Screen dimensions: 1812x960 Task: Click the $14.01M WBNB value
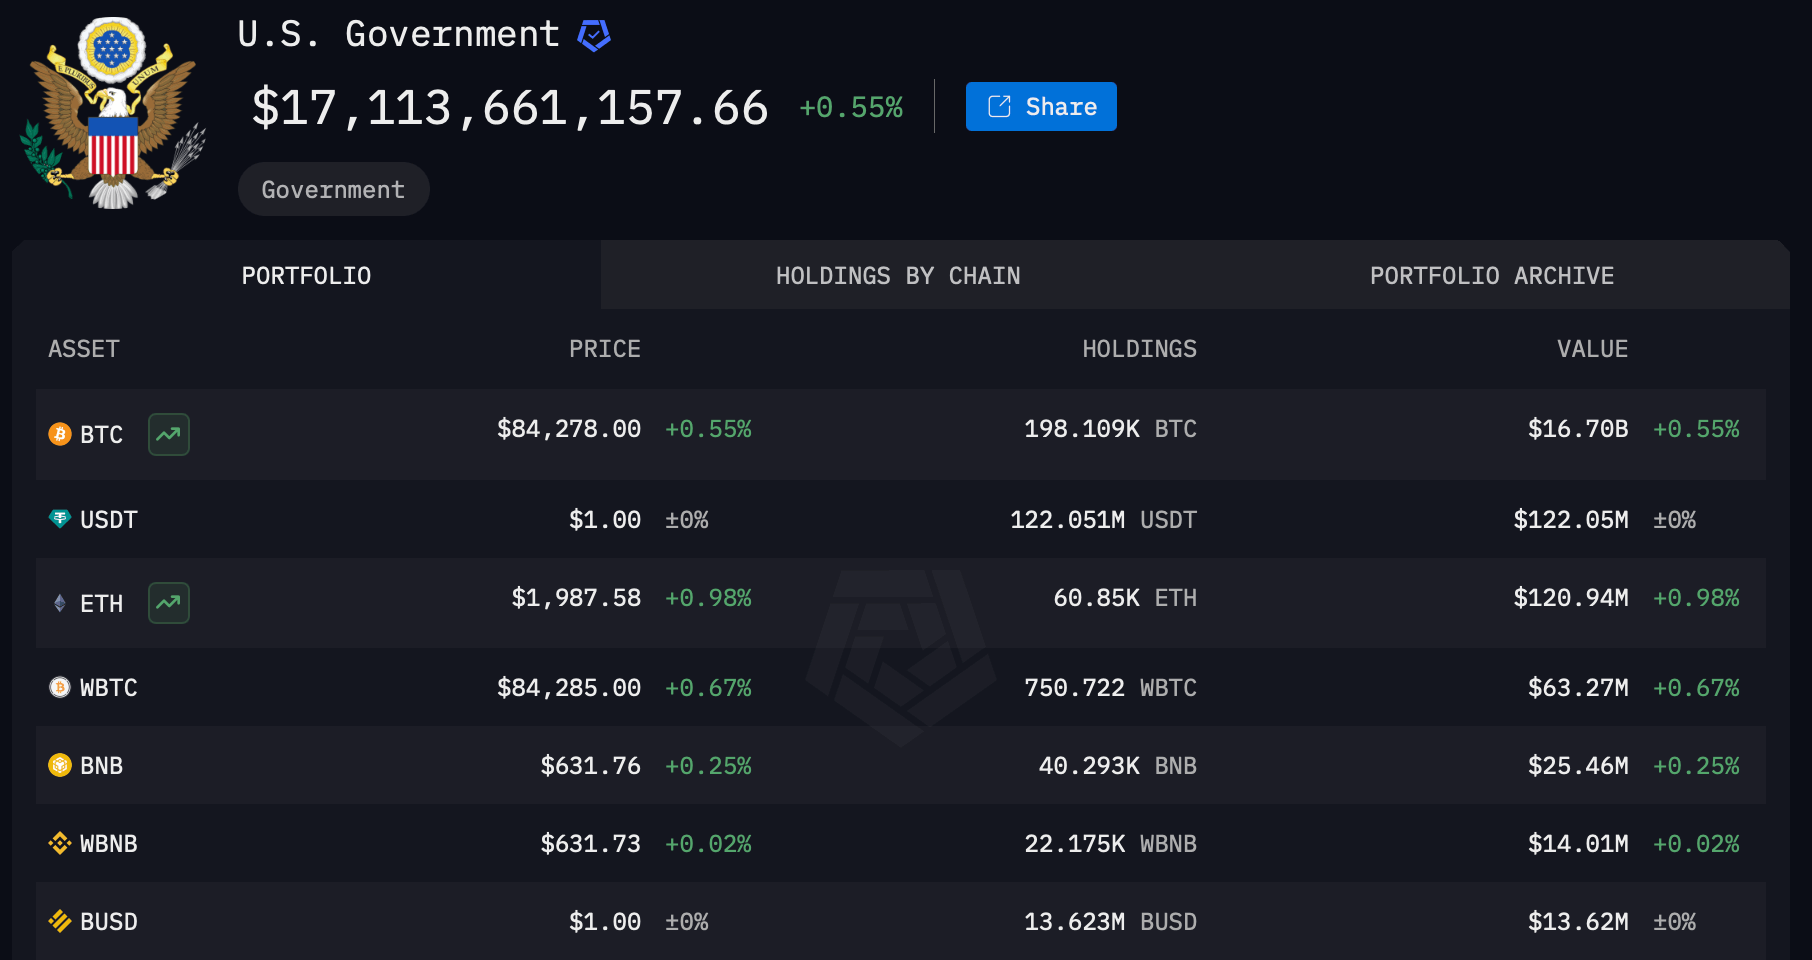(x=1578, y=844)
